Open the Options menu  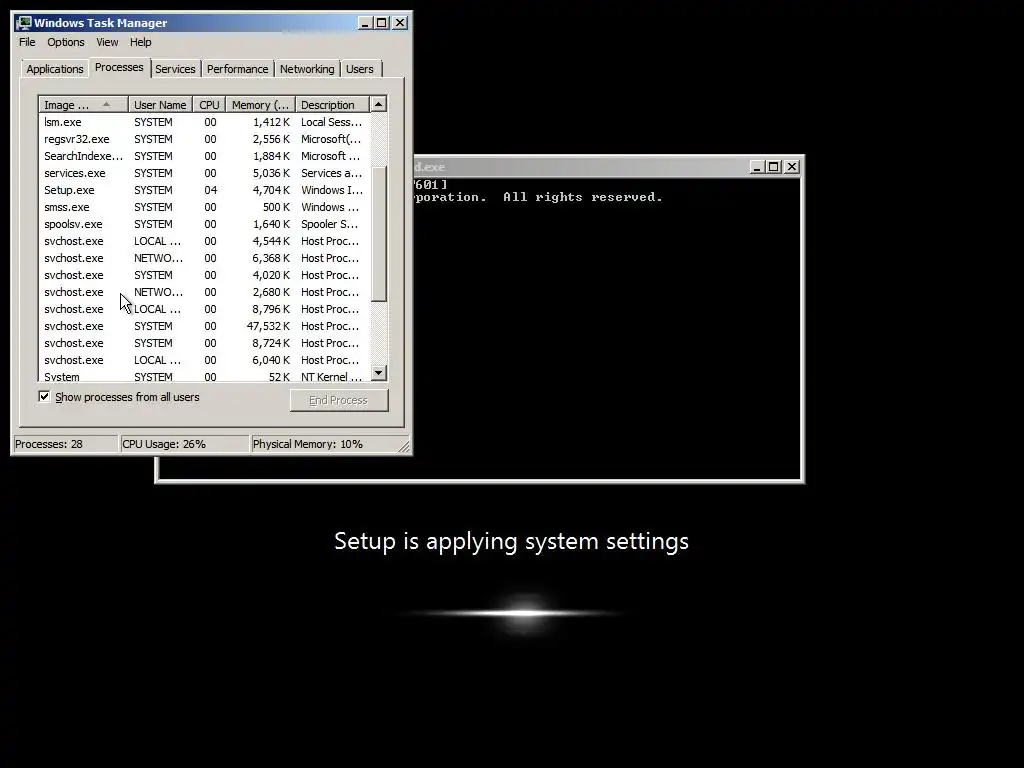(65, 42)
